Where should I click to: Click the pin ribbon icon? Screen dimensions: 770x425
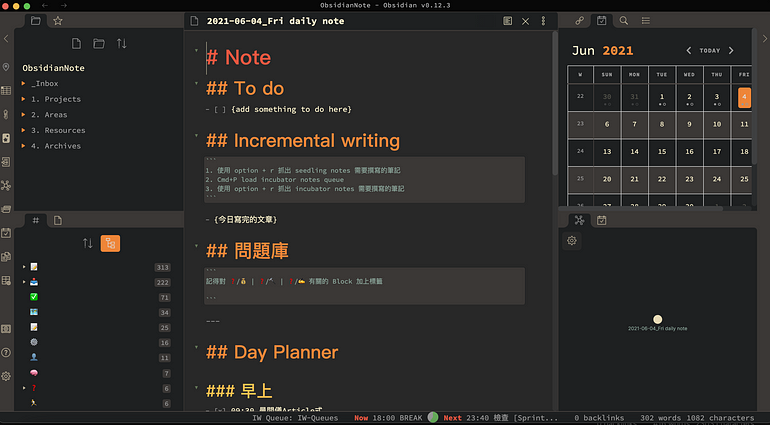6,67
